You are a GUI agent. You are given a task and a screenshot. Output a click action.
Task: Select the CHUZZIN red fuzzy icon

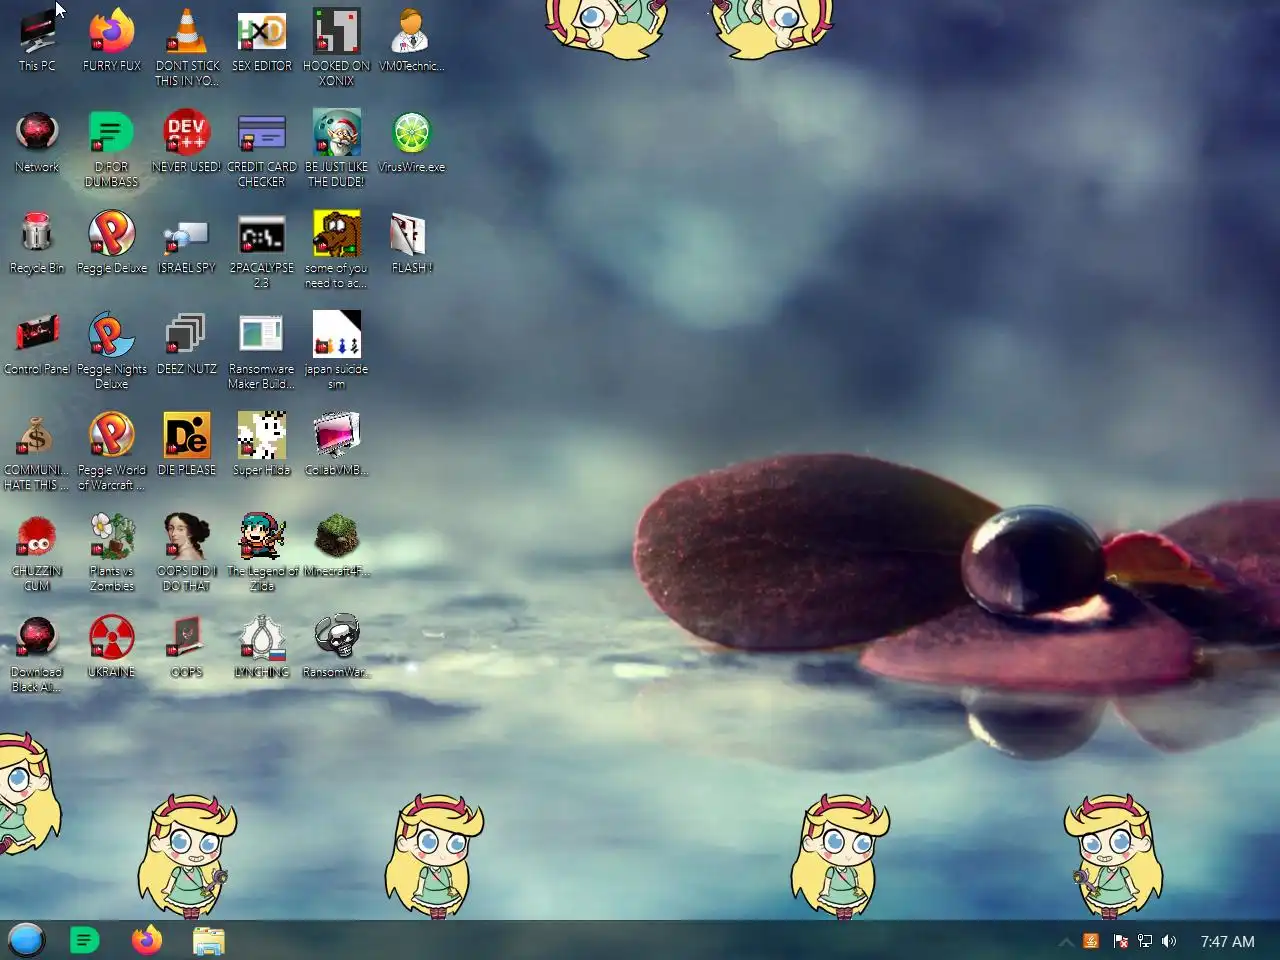click(x=37, y=552)
